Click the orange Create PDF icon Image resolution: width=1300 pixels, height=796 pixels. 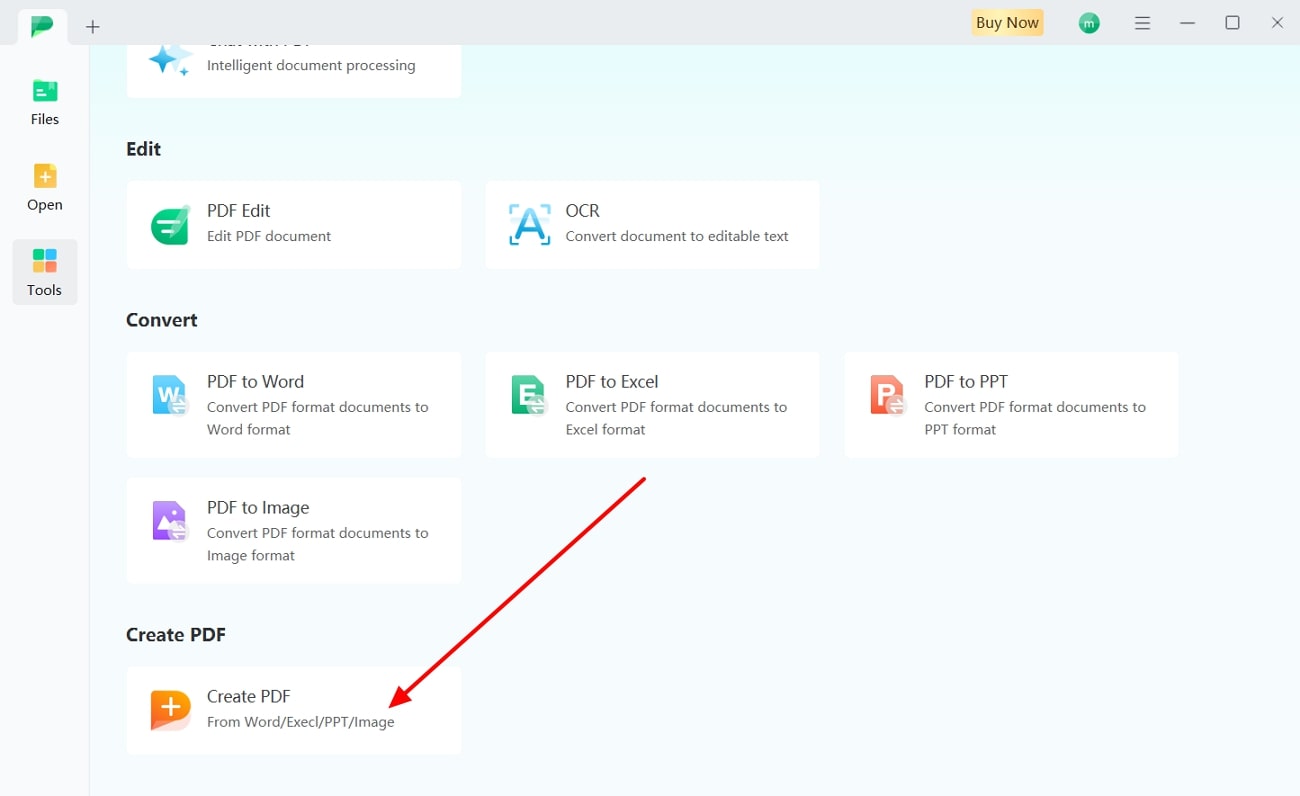(x=170, y=710)
